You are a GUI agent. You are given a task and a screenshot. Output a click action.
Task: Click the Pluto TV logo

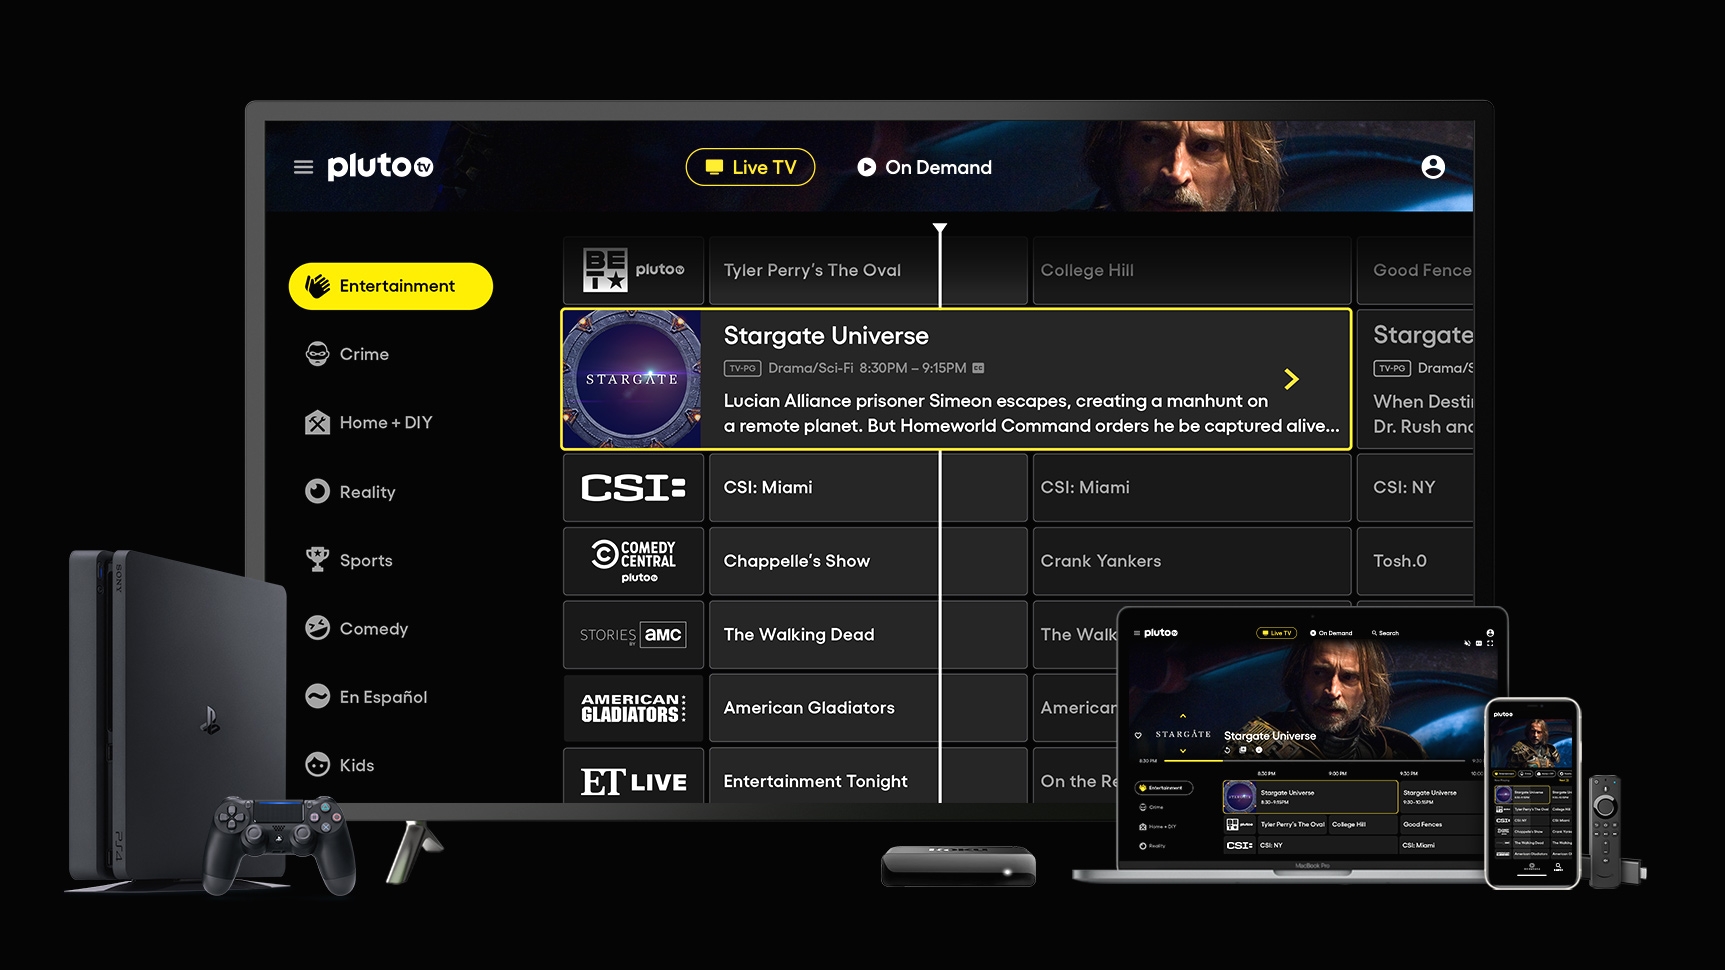pos(380,166)
